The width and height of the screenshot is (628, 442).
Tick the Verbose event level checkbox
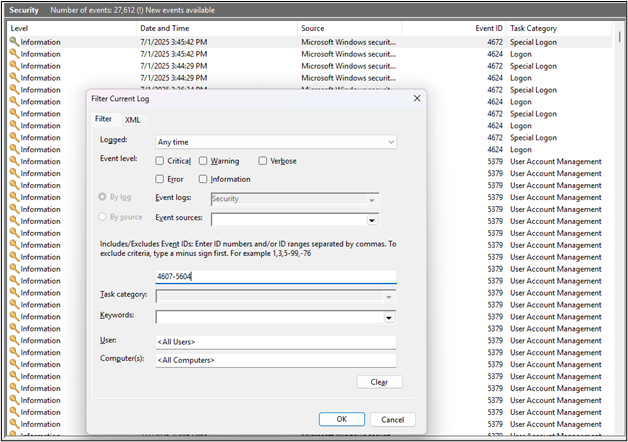(x=263, y=161)
